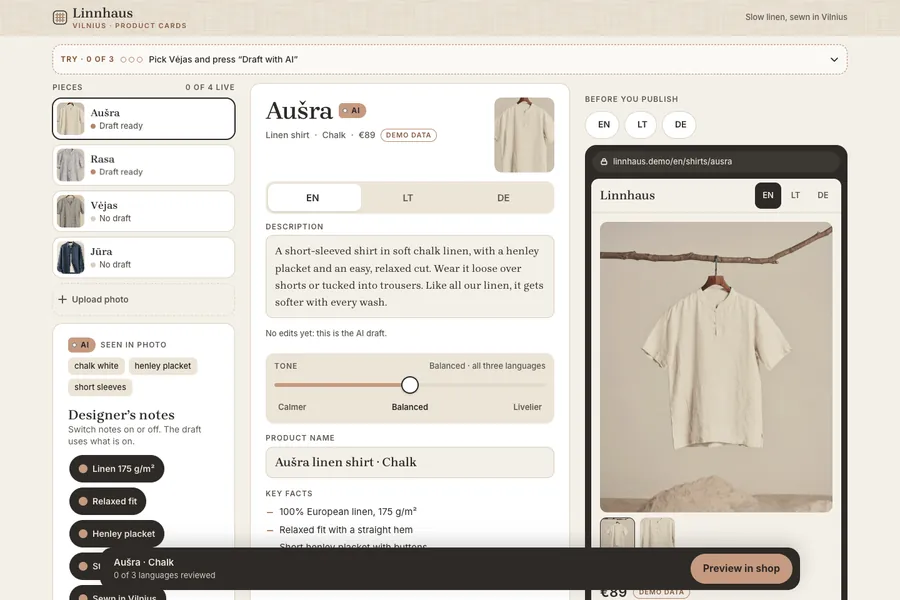The height and width of the screenshot is (600, 900).
Task: Click the Product name input field
Action: [410, 462]
